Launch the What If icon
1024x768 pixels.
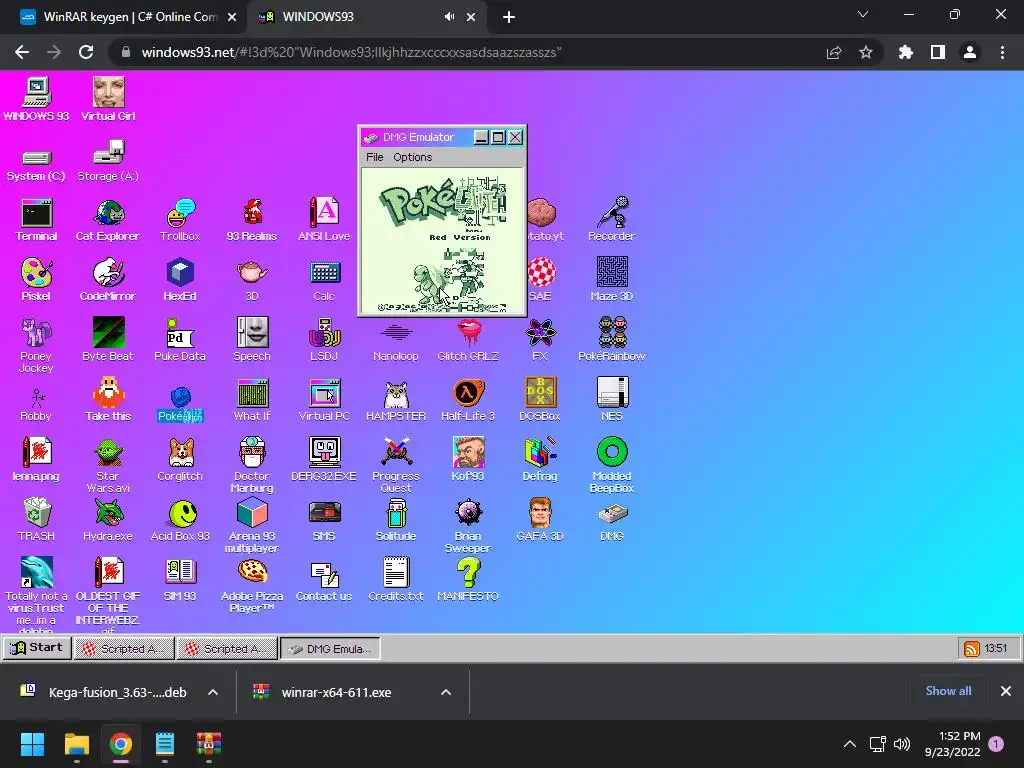(252, 400)
